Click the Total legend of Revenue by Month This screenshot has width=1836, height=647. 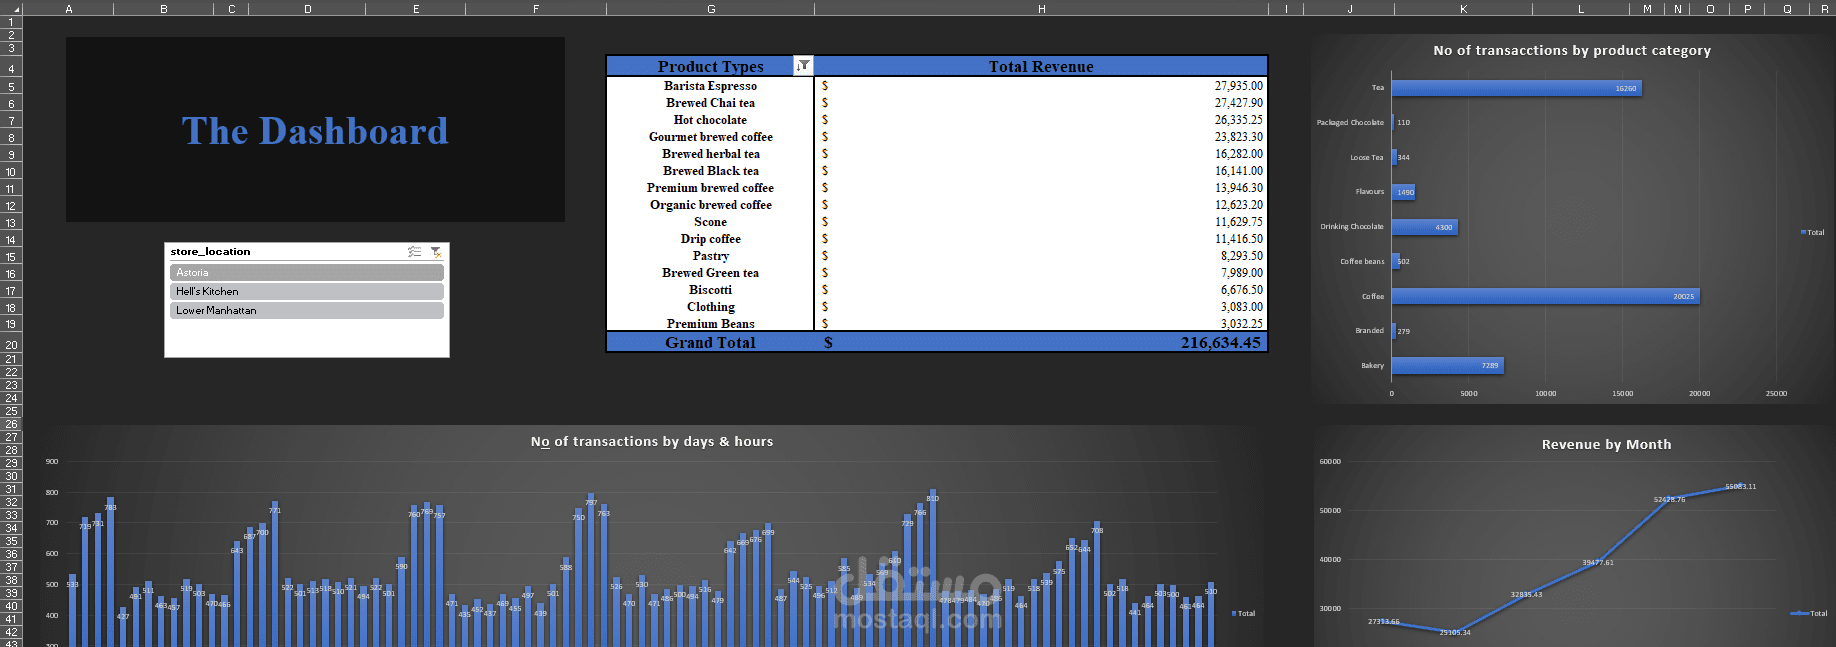pos(1809,613)
